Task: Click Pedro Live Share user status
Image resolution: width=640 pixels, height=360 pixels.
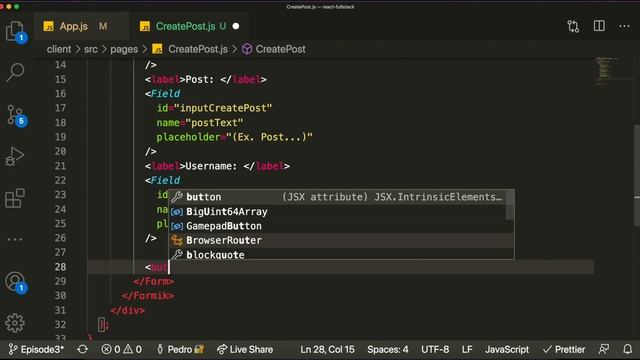Action: click(x=180, y=349)
